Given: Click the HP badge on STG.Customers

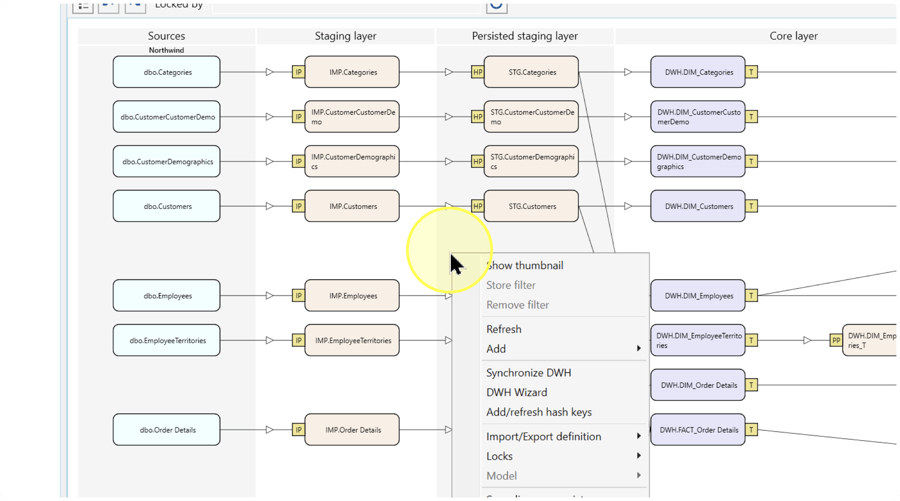Looking at the screenshot, I should [x=478, y=207].
